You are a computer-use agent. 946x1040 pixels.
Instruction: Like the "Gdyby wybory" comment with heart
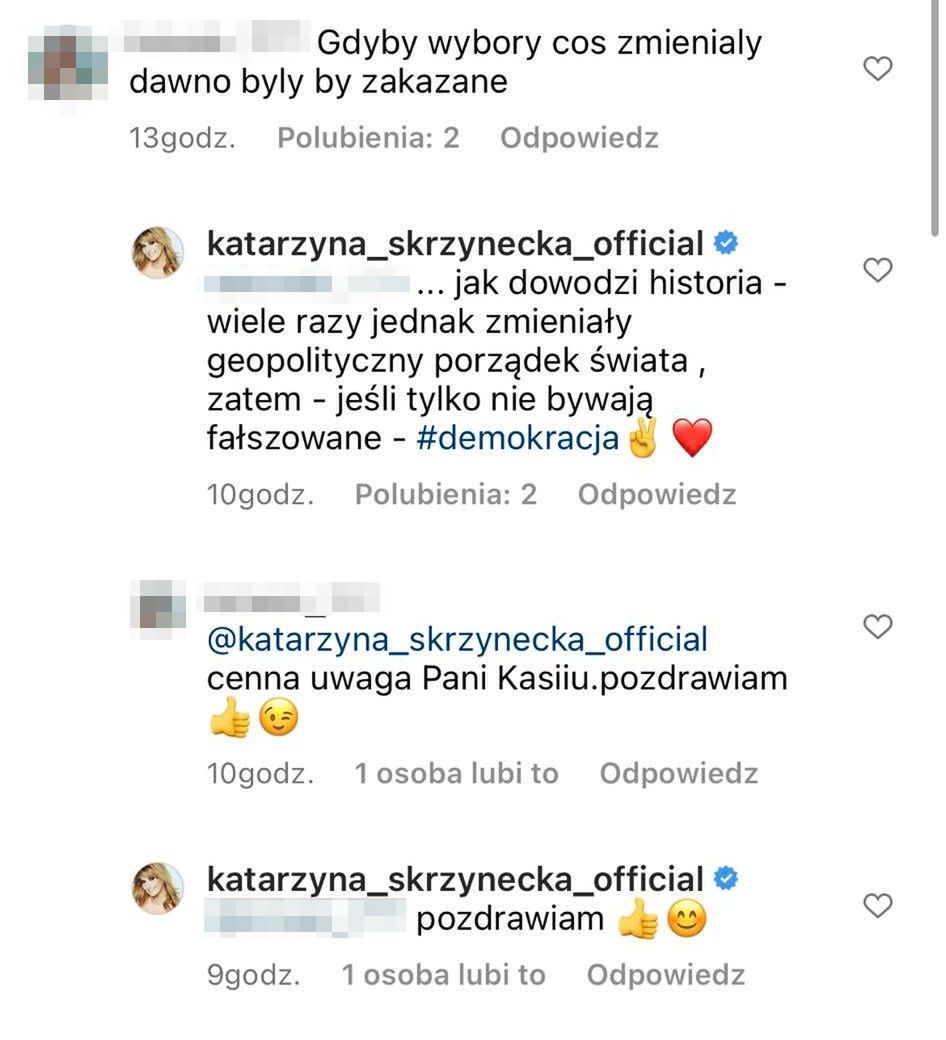click(877, 68)
